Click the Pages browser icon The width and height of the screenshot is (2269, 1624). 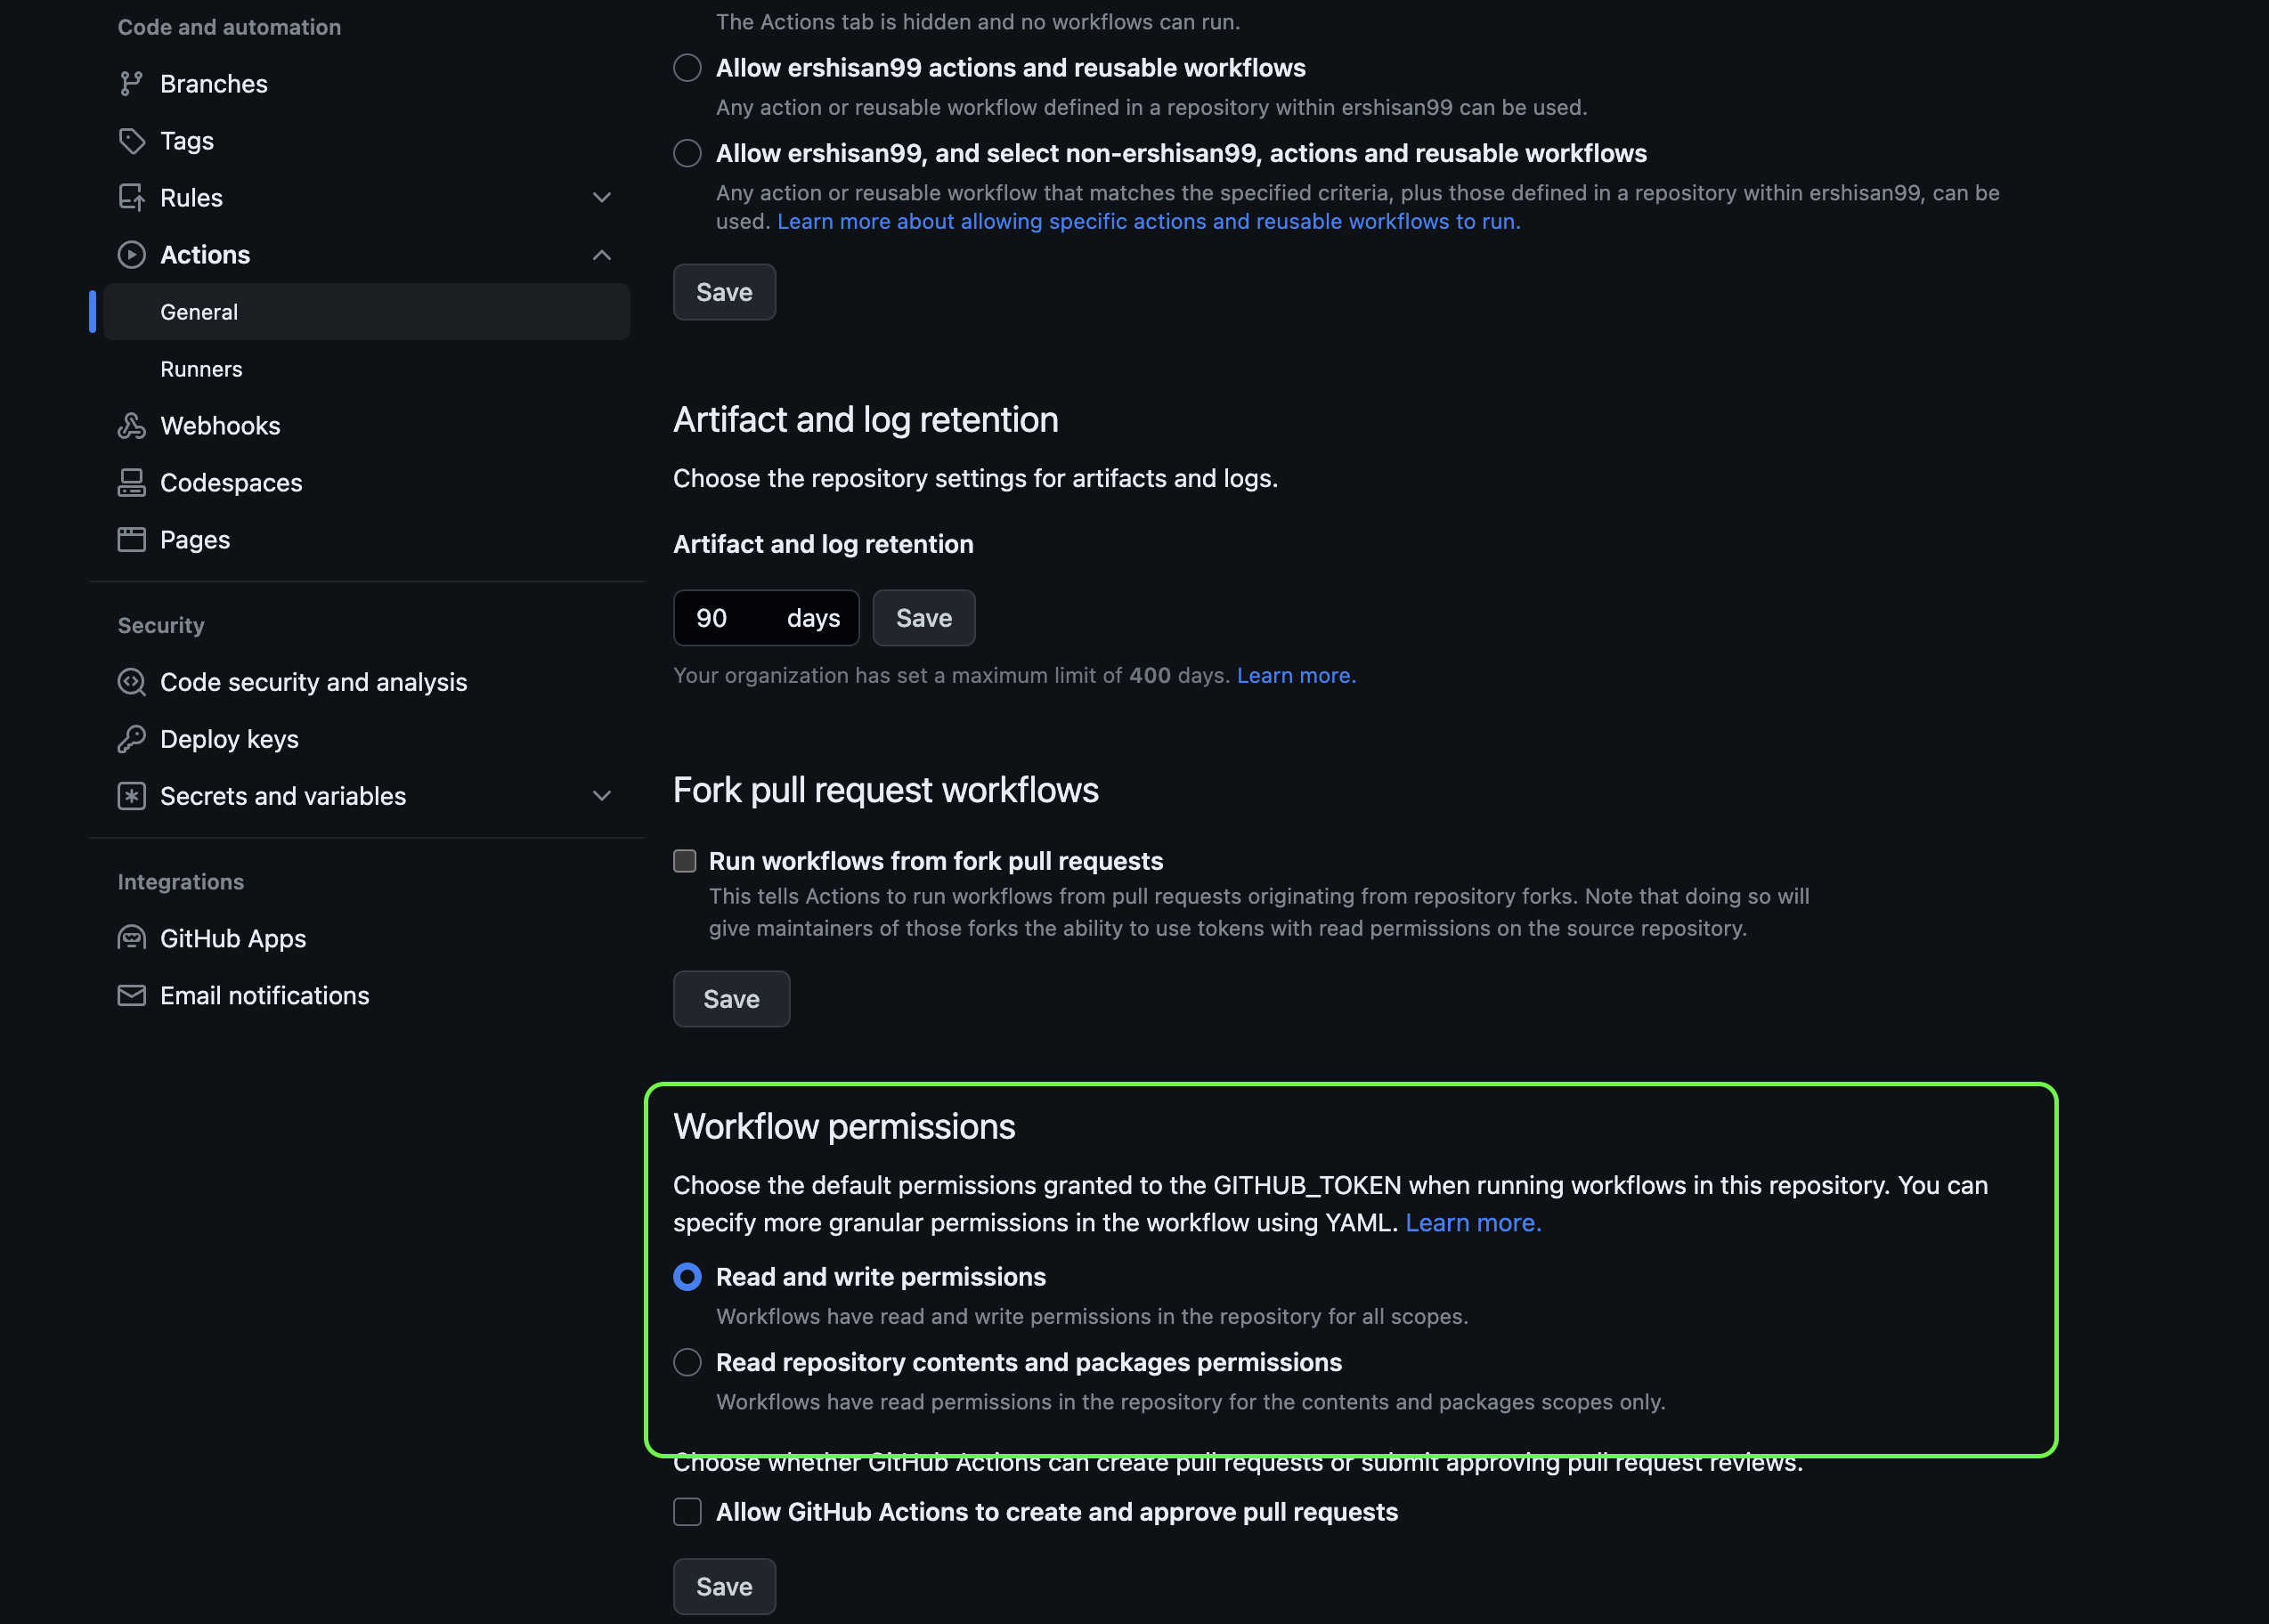tap(131, 540)
